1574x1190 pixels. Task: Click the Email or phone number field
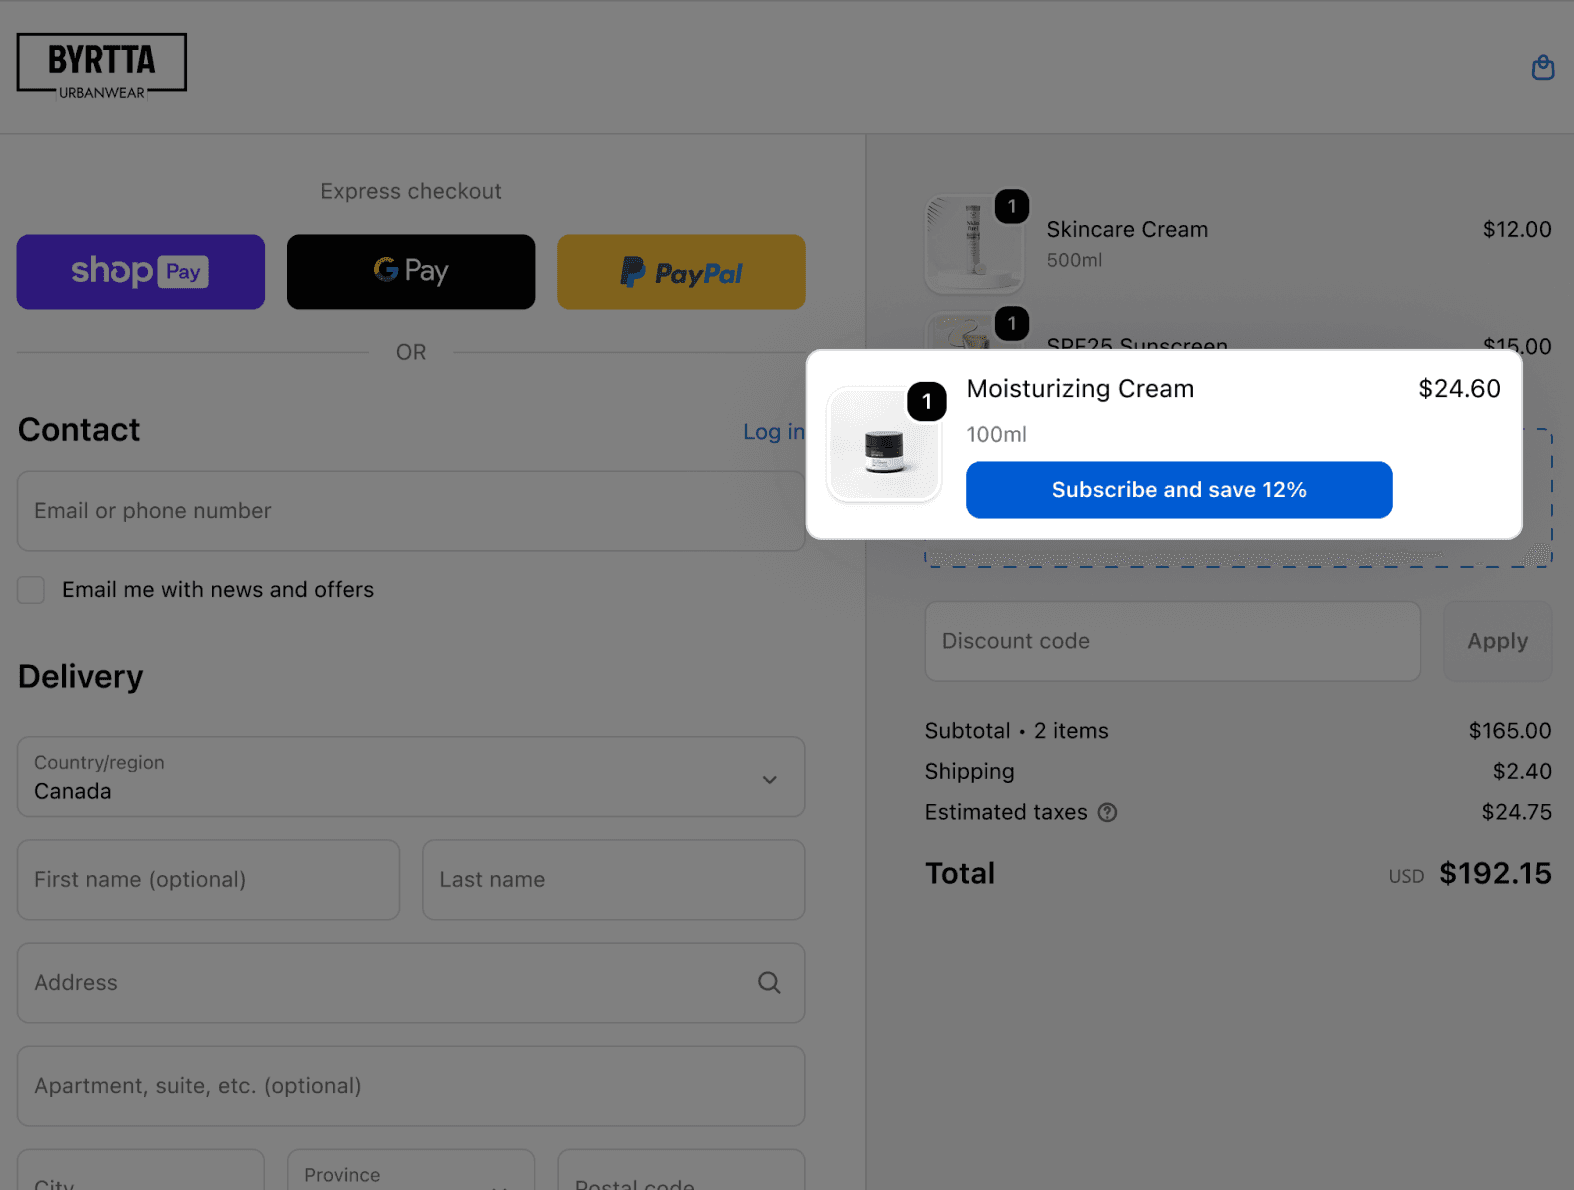click(411, 511)
